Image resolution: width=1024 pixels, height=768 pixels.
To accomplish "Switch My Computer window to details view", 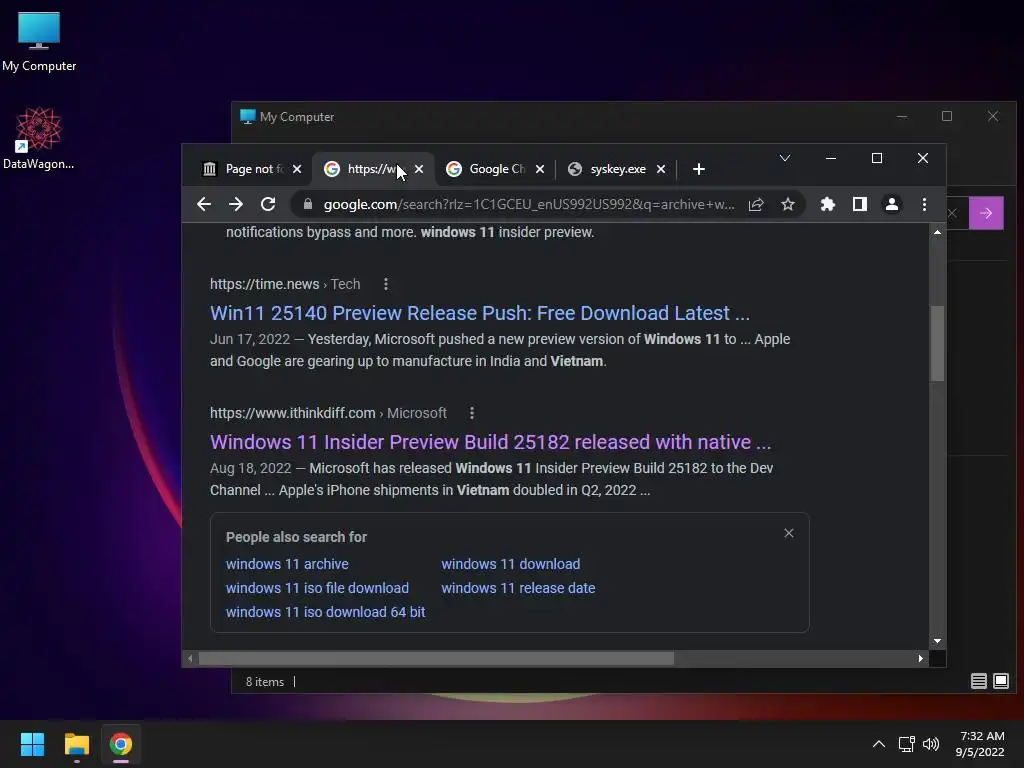I will point(978,681).
